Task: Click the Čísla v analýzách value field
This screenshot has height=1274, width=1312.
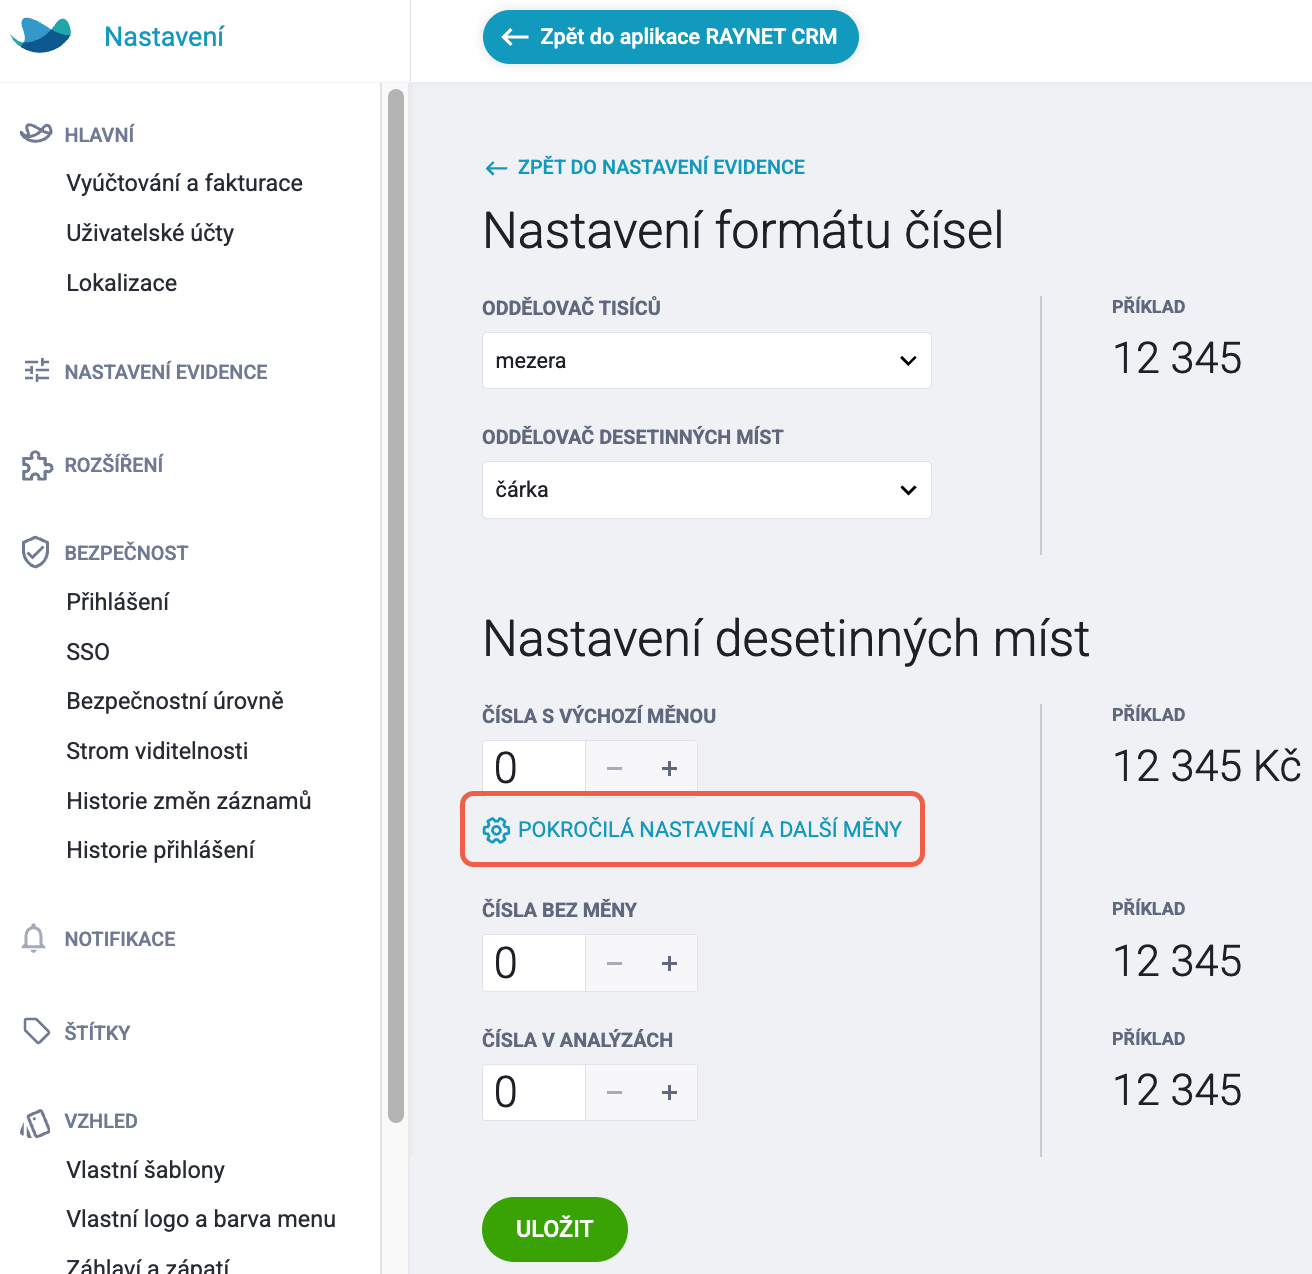Action: (534, 1092)
